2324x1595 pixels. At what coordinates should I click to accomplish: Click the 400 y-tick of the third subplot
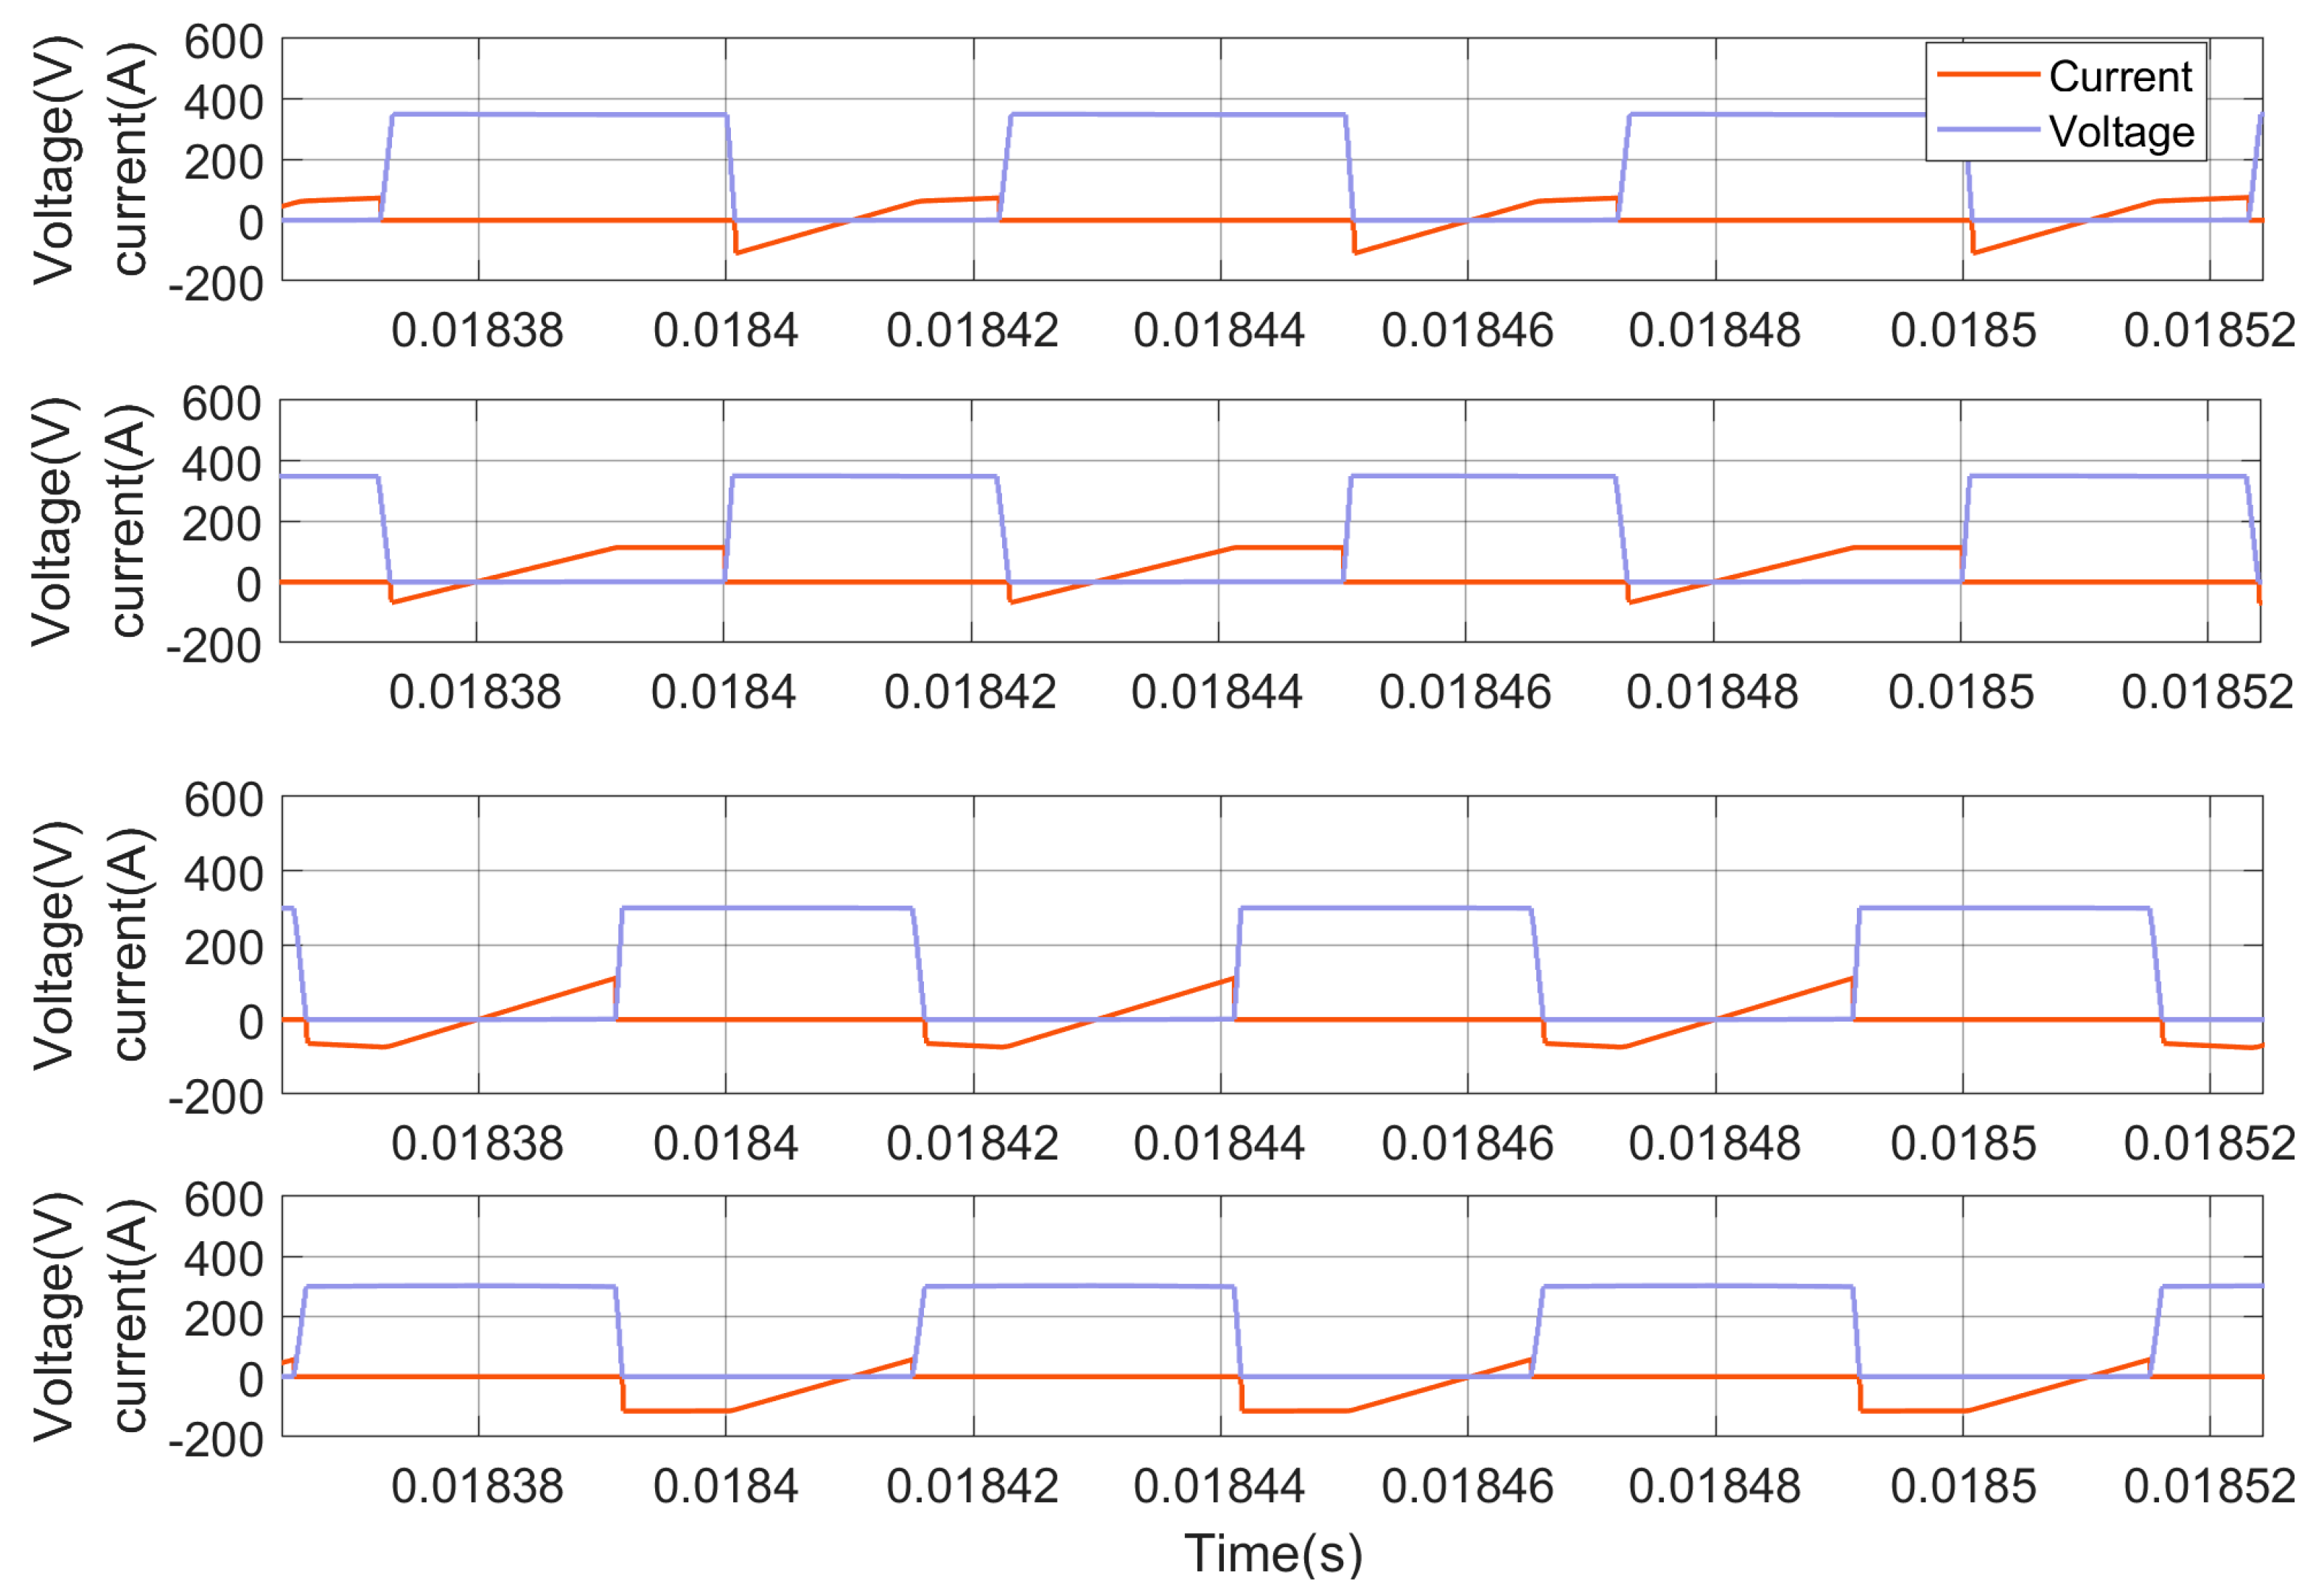[223, 874]
